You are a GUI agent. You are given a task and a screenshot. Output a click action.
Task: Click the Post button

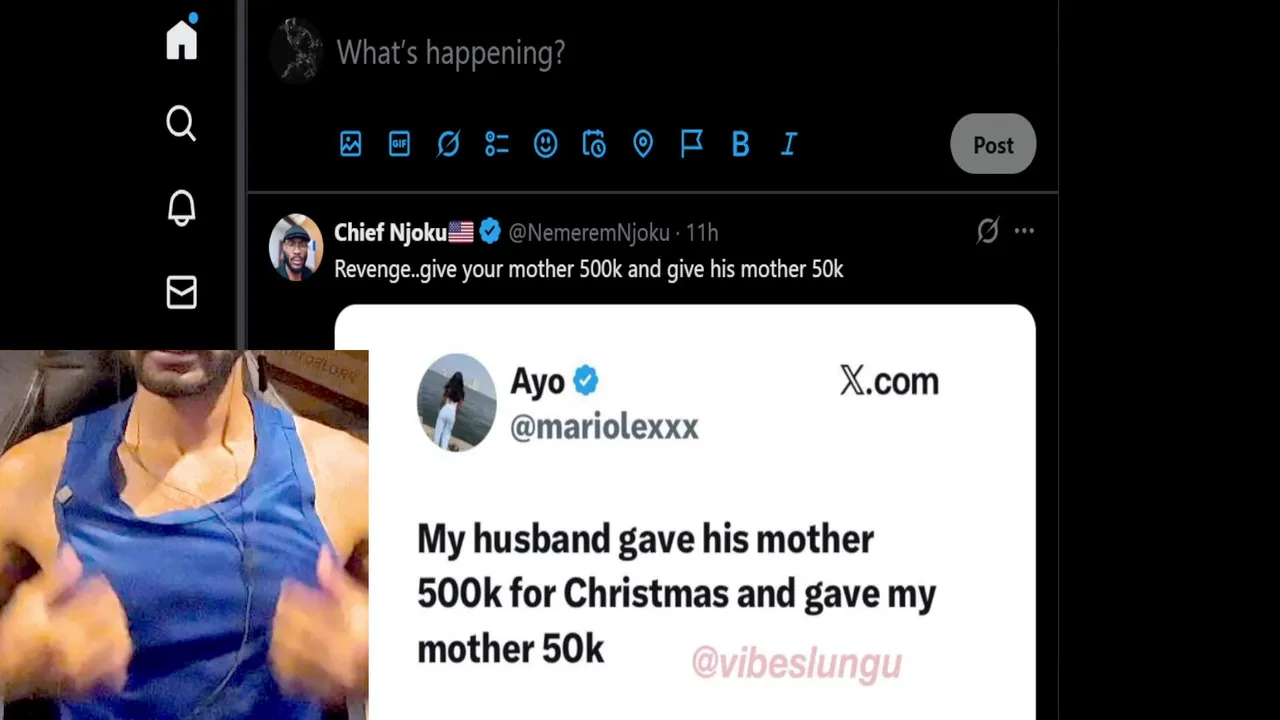[x=993, y=144]
